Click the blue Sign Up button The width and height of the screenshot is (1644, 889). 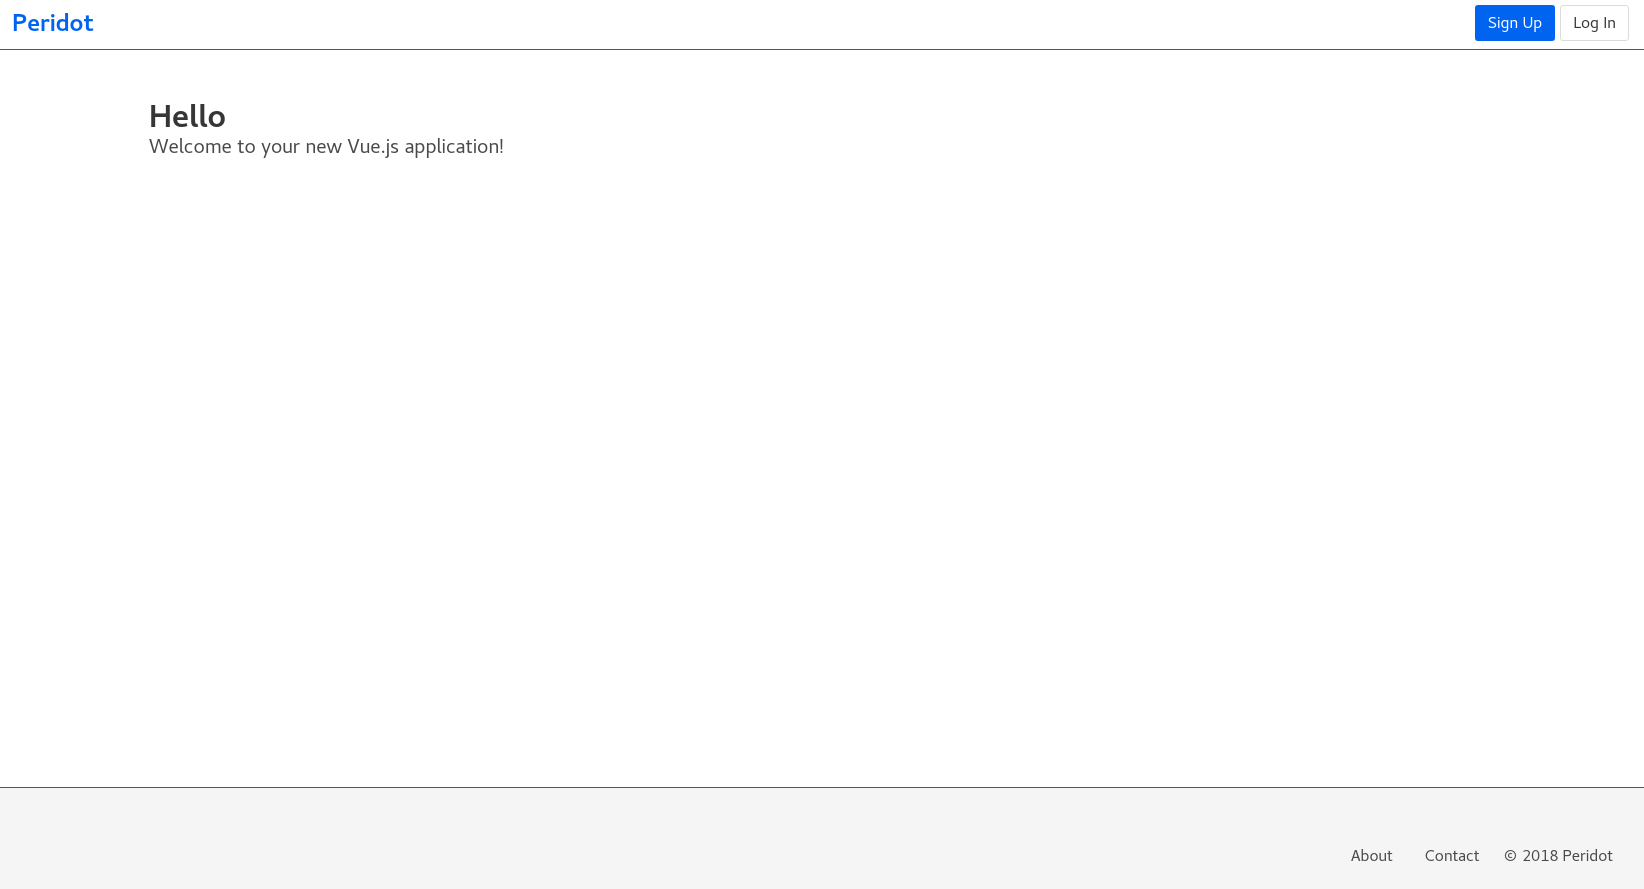(x=1514, y=23)
